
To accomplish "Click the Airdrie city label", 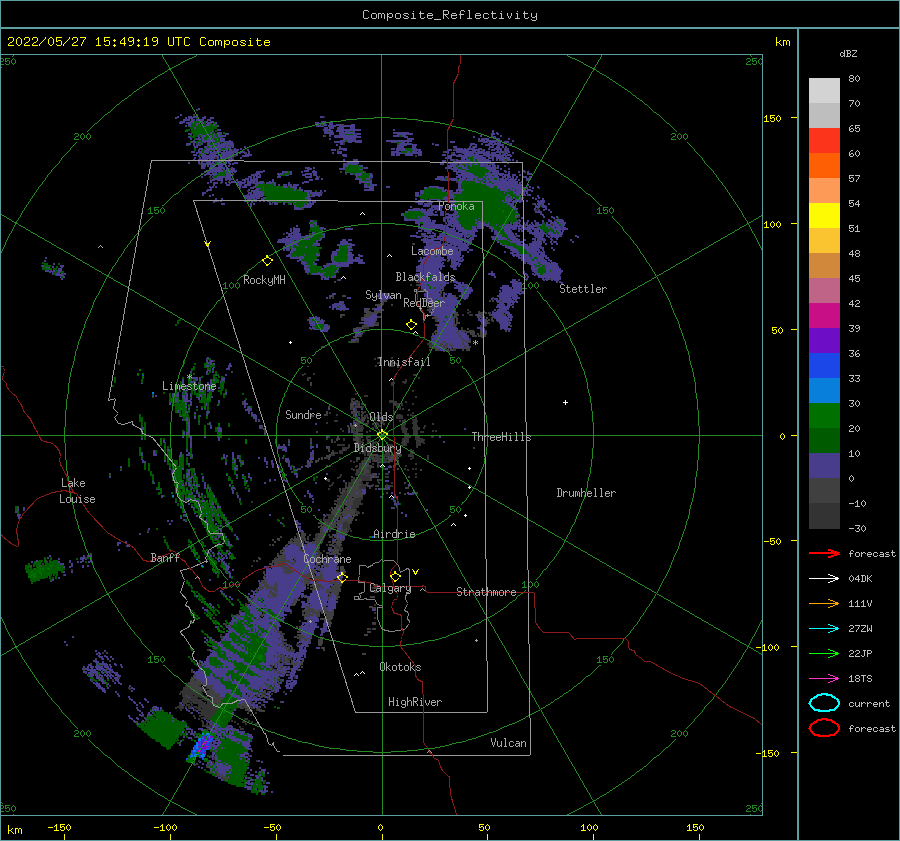I will pos(394,534).
